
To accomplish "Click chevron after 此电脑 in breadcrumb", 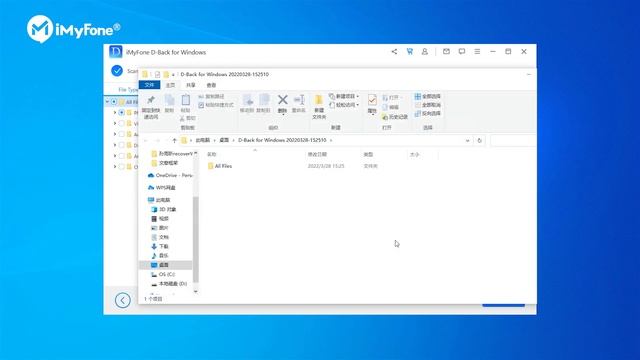I will pyautogui.click(x=214, y=140).
